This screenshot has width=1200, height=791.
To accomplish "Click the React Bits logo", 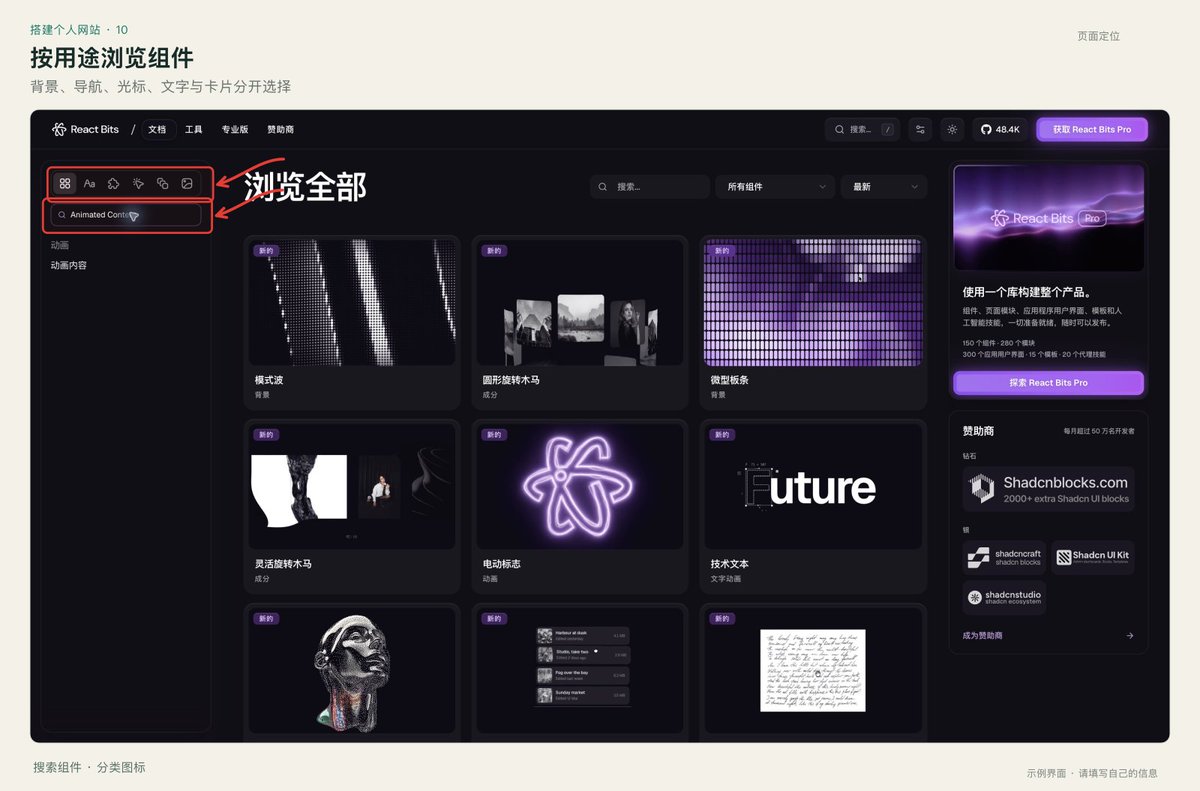I will point(85,129).
